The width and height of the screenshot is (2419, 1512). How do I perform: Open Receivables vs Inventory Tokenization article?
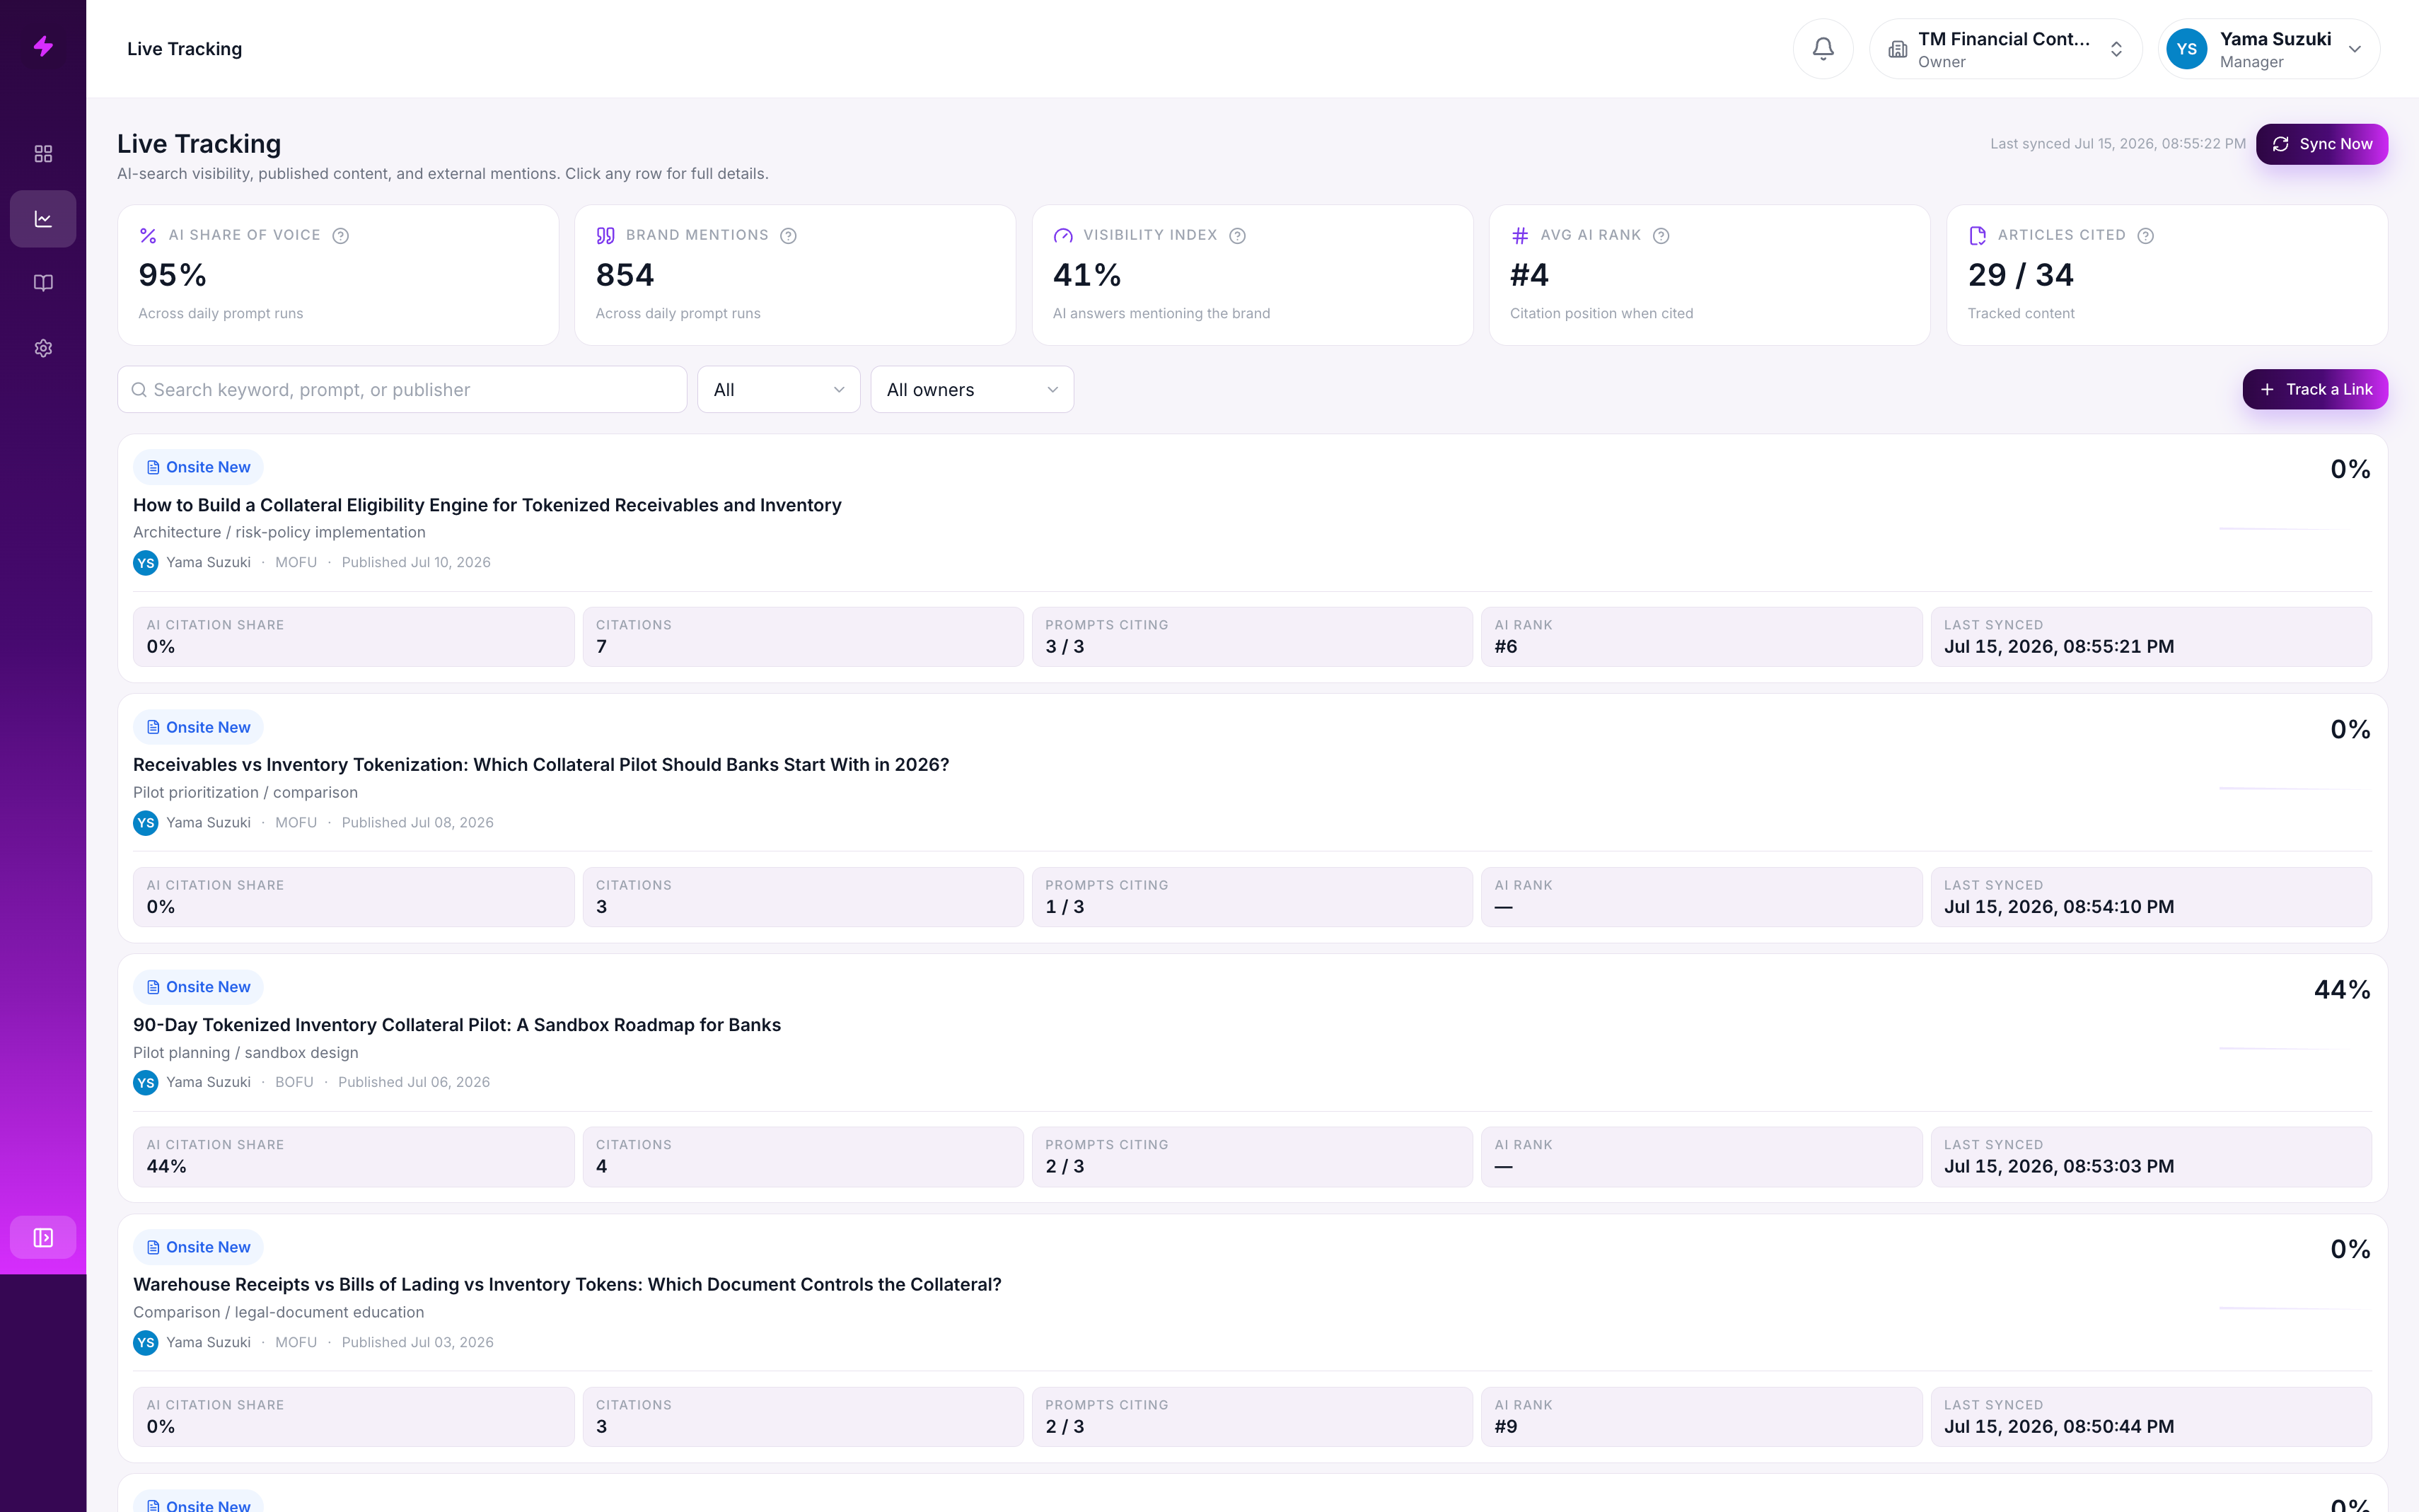(541, 765)
